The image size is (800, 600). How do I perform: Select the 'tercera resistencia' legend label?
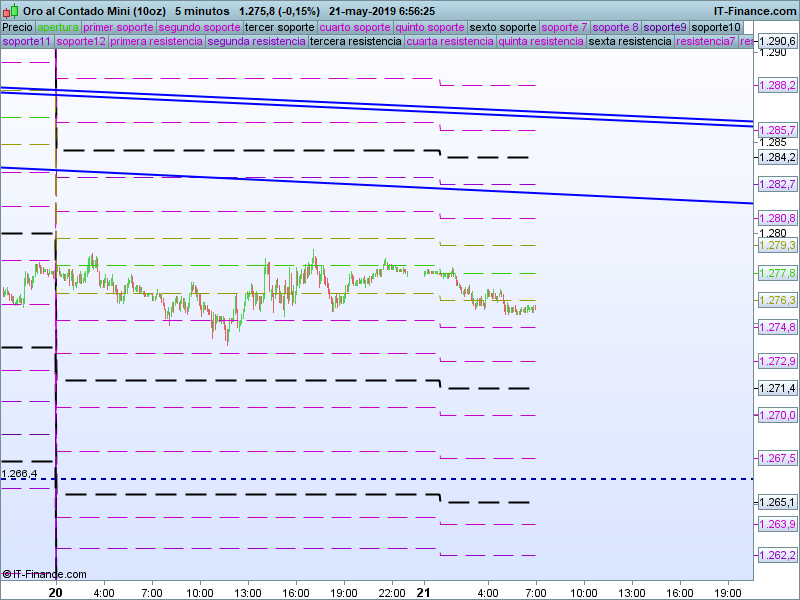pos(356,42)
